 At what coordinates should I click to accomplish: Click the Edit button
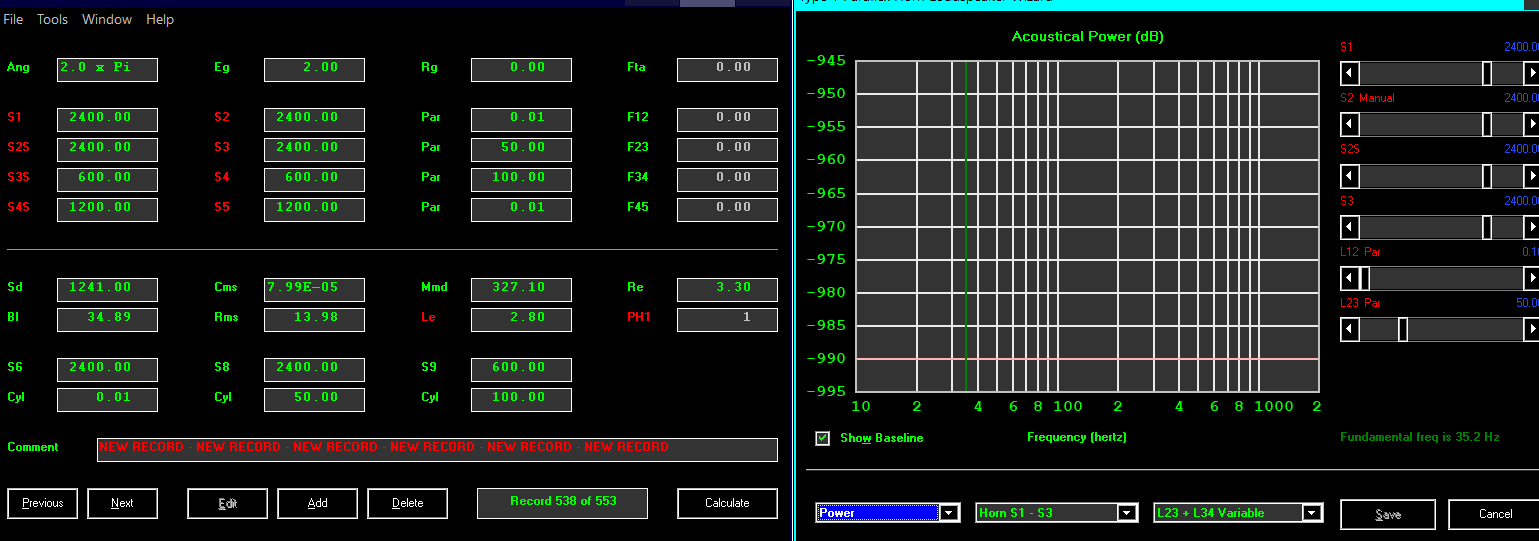pyautogui.click(x=227, y=503)
